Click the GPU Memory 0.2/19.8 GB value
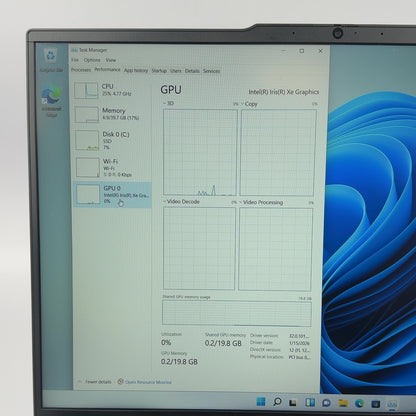Screen dimensions: 416x416 [179, 362]
